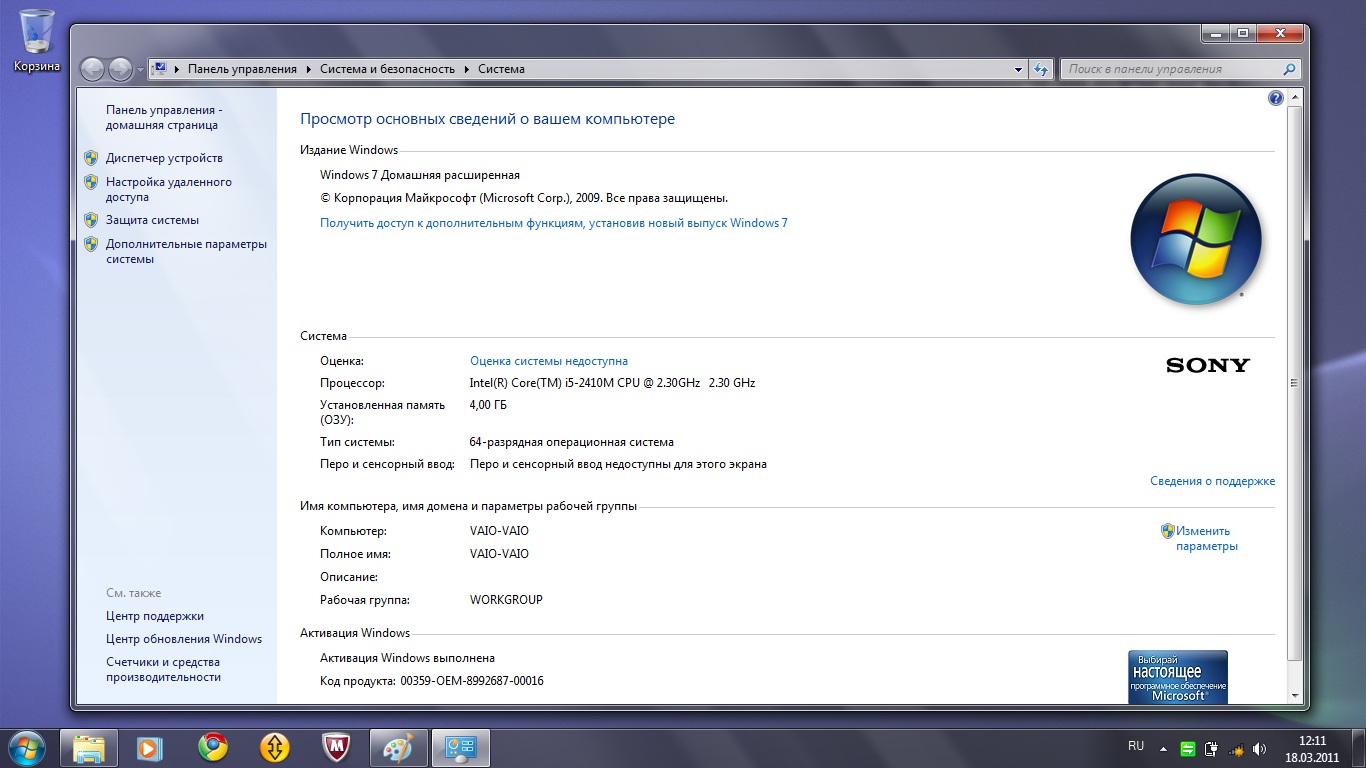
Task: Click the Windows logo image
Action: click(1196, 240)
